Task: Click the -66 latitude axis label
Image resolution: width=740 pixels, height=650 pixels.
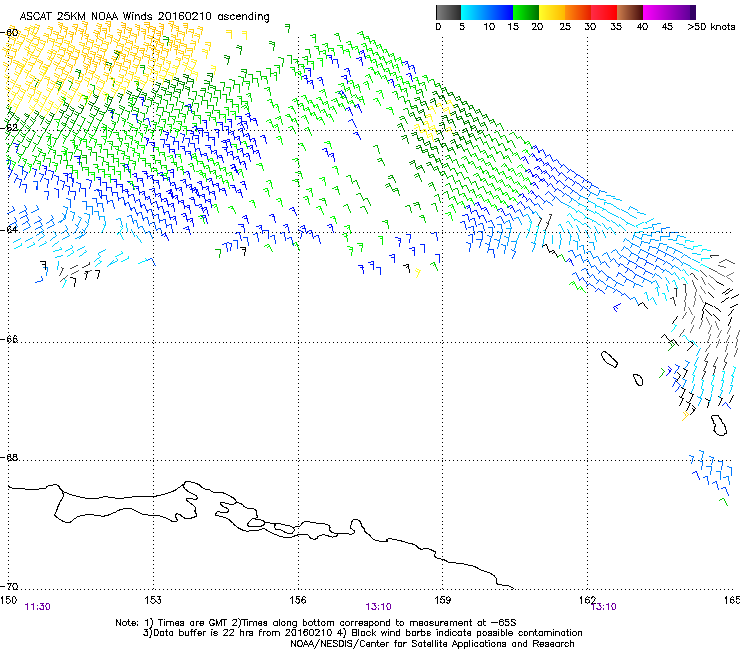Action: click(x=10, y=339)
